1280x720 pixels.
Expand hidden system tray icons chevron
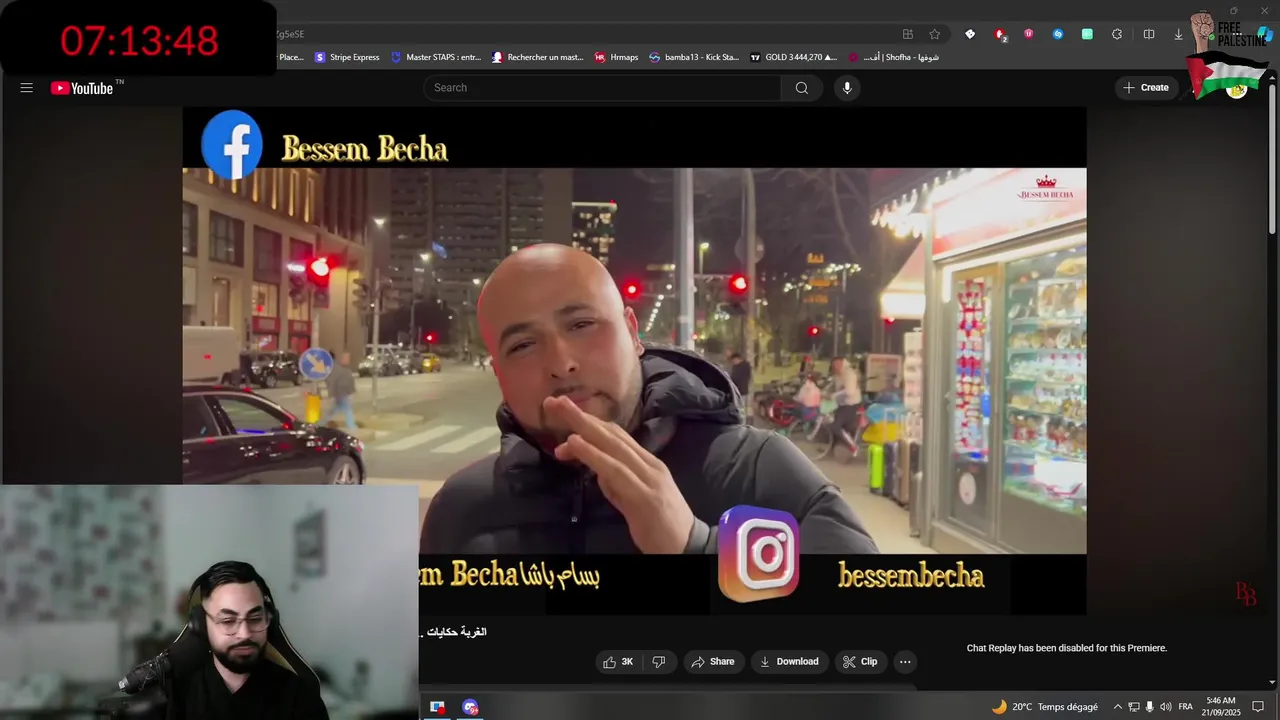click(1118, 707)
